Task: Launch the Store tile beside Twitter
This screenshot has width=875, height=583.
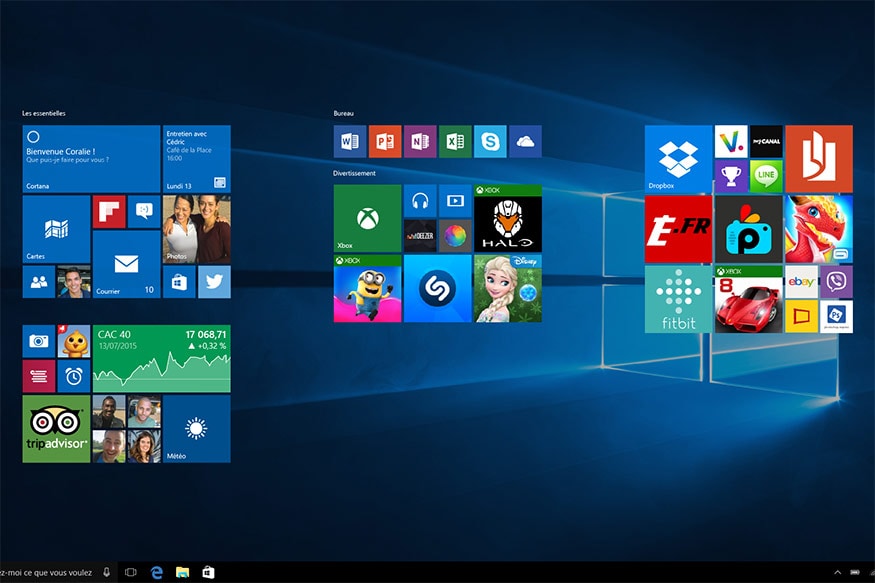Action: click(x=179, y=282)
